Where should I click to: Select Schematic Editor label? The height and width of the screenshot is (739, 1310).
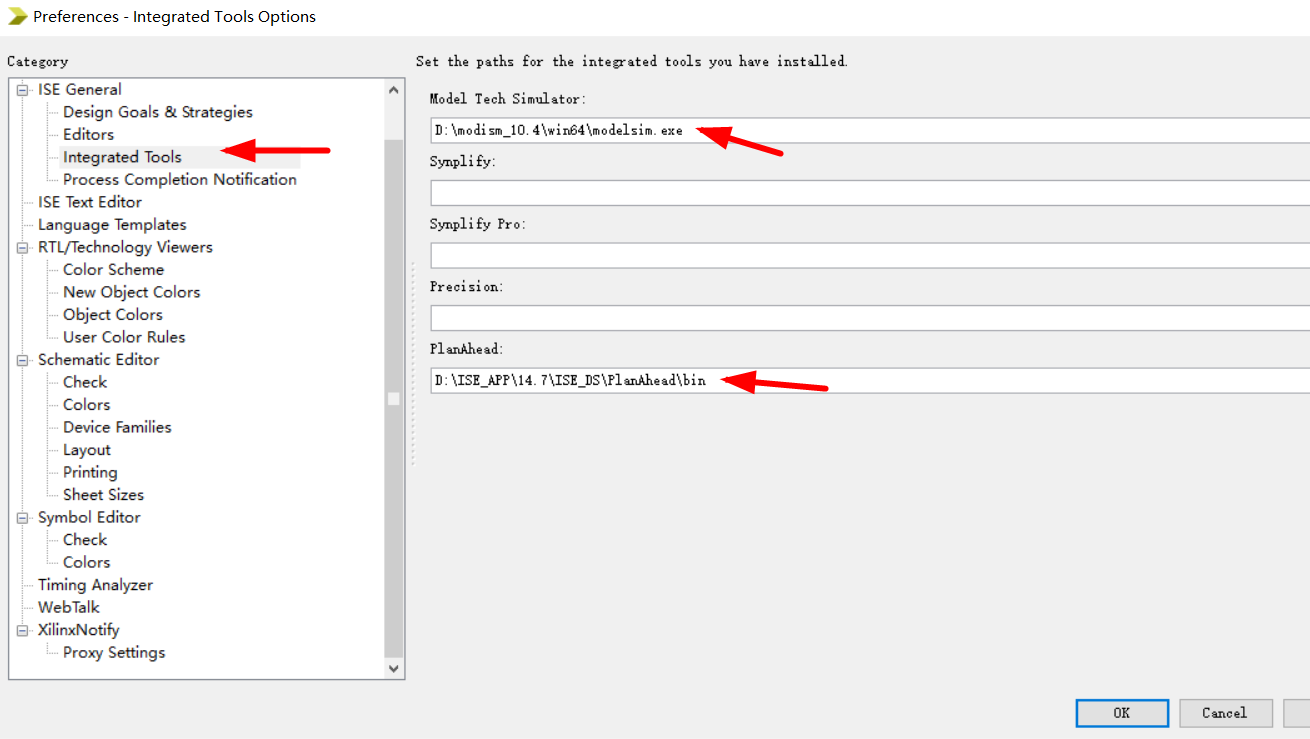pos(98,359)
